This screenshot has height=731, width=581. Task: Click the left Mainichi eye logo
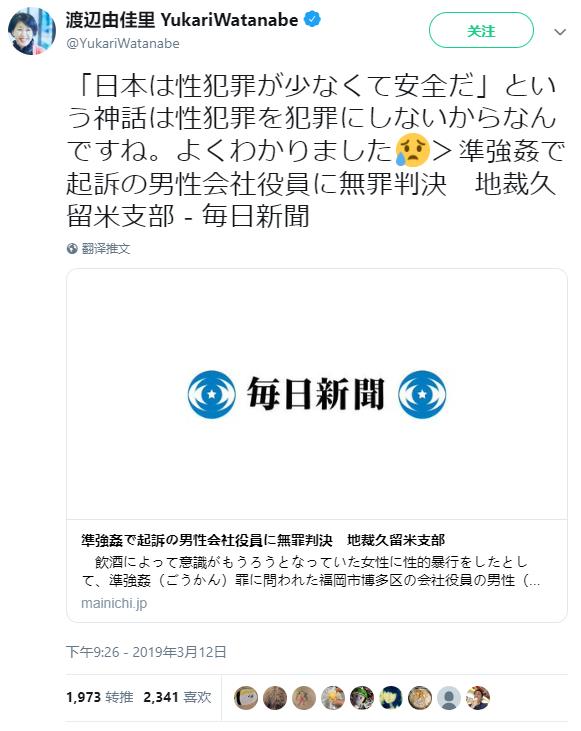[x=212, y=394]
